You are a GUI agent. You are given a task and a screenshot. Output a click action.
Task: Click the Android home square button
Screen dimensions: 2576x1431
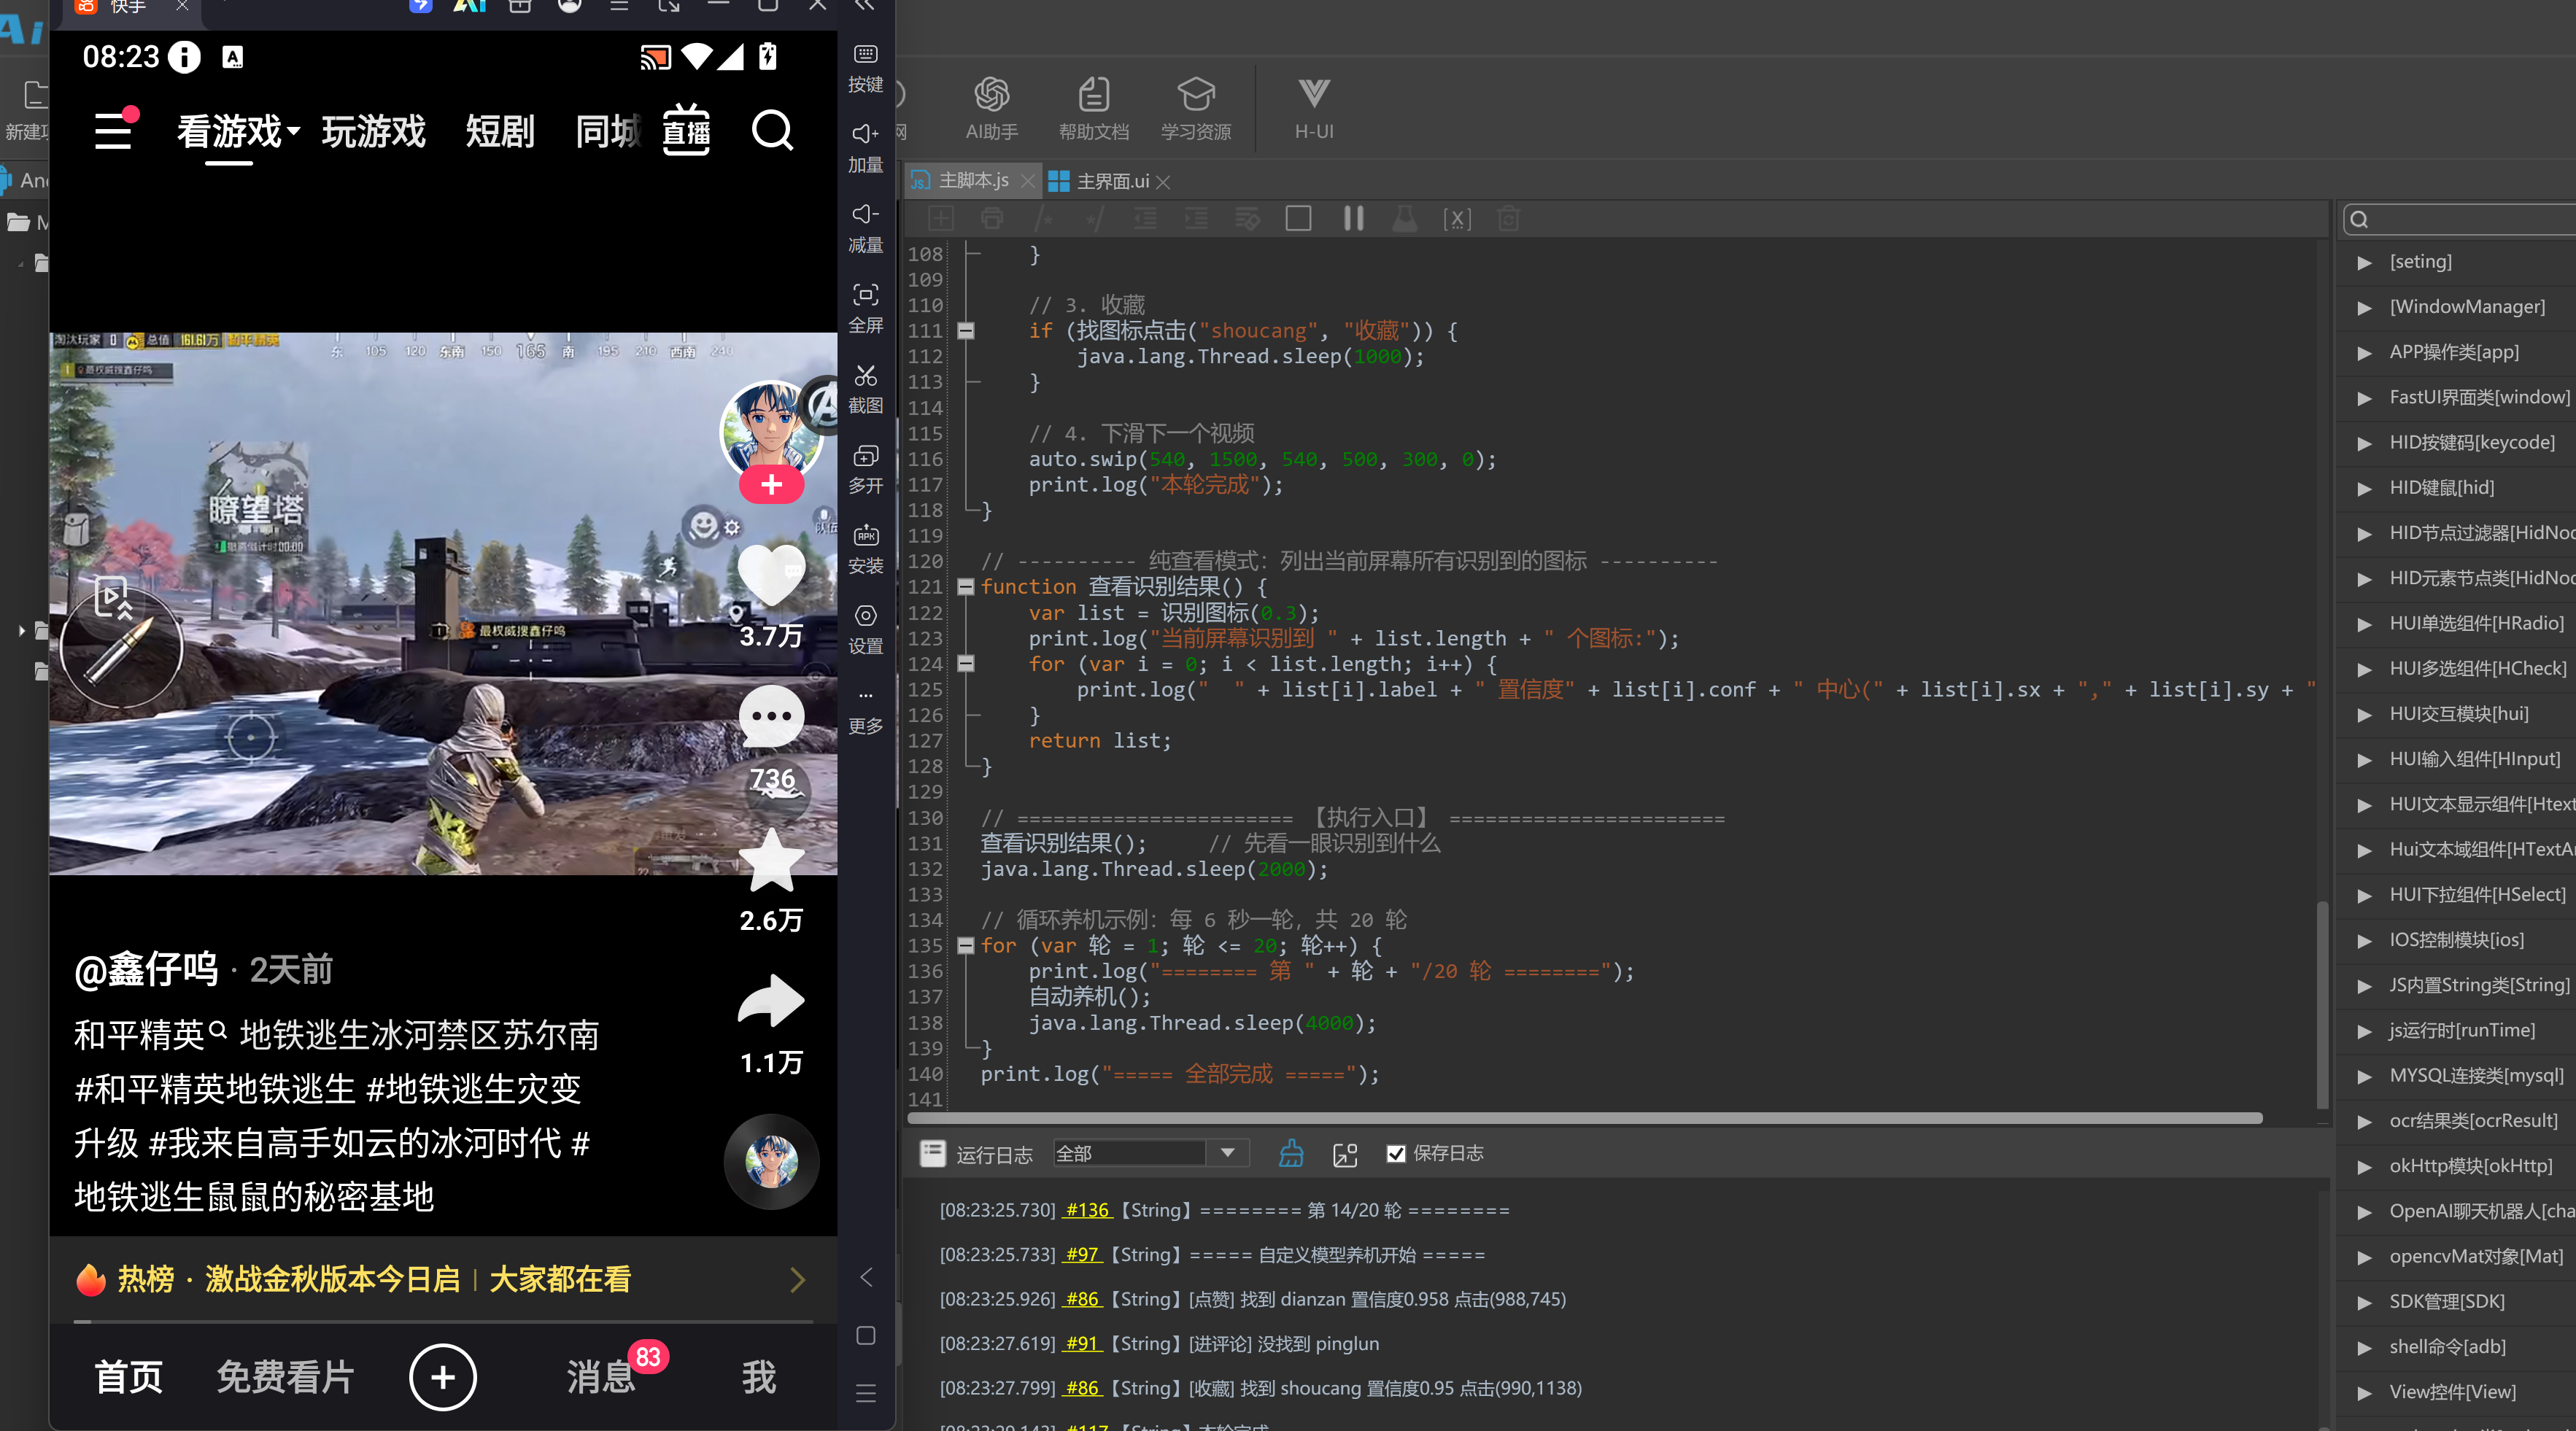[x=866, y=1335]
